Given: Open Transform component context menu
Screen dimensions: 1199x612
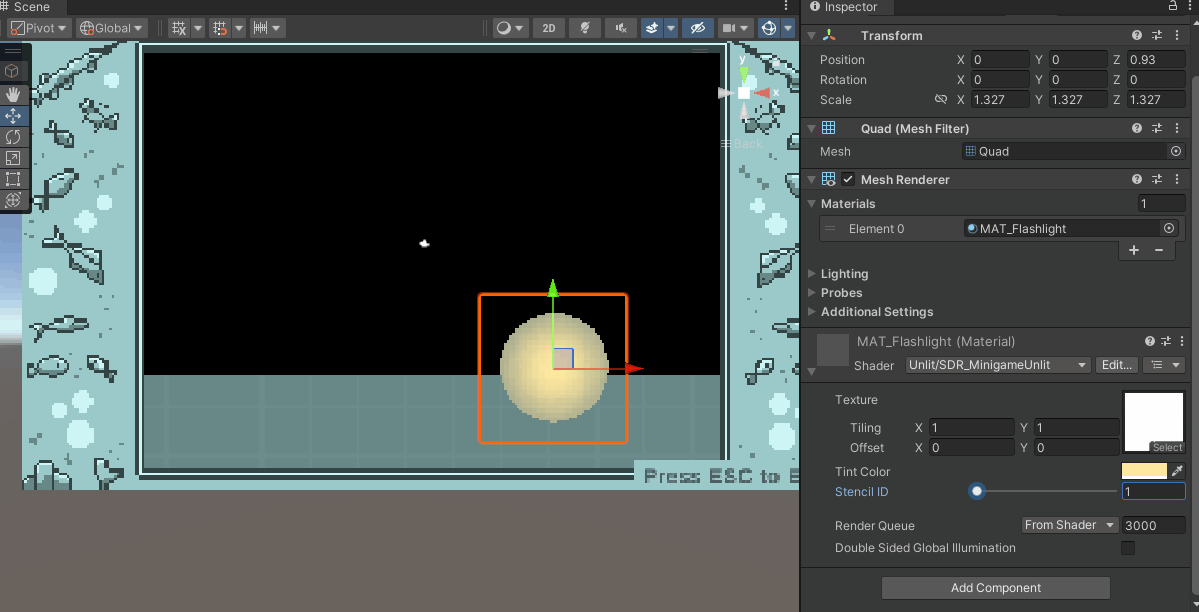Looking at the screenshot, I should pyautogui.click(x=1177, y=35).
